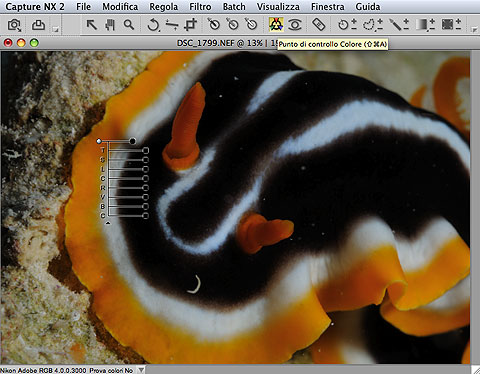The height and width of the screenshot is (374, 480).
Task: Click the rotate tool icon
Action: point(153,25)
